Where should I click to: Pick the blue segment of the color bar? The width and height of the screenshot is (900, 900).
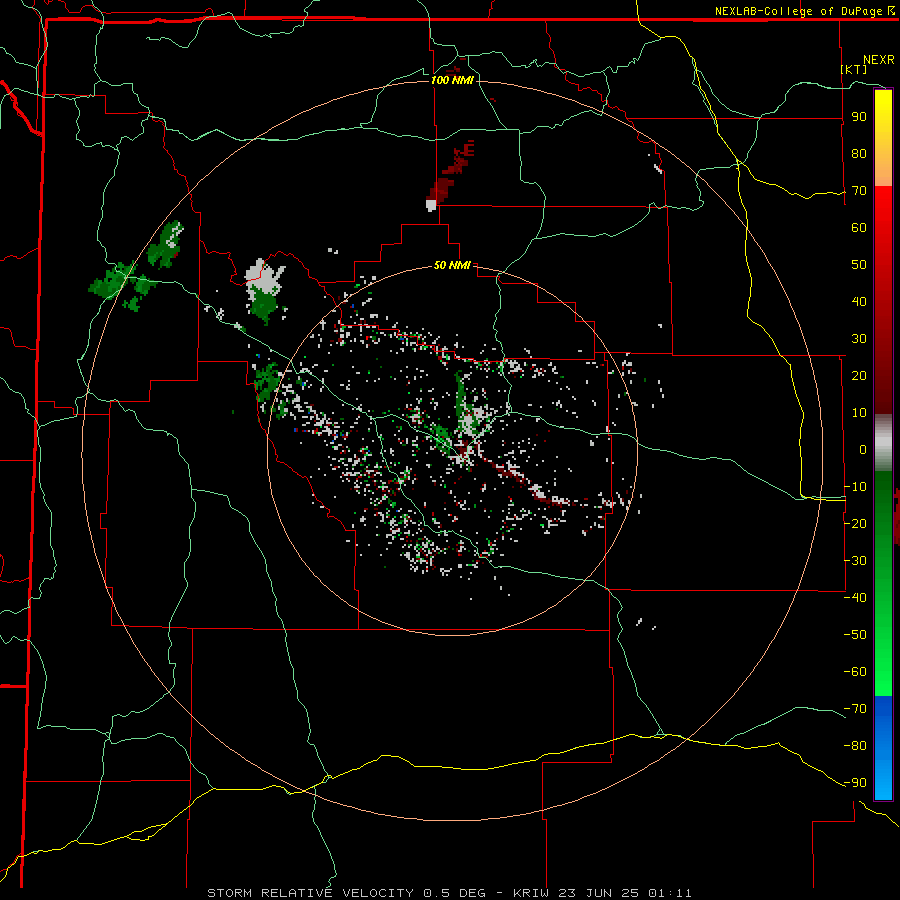click(x=883, y=748)
